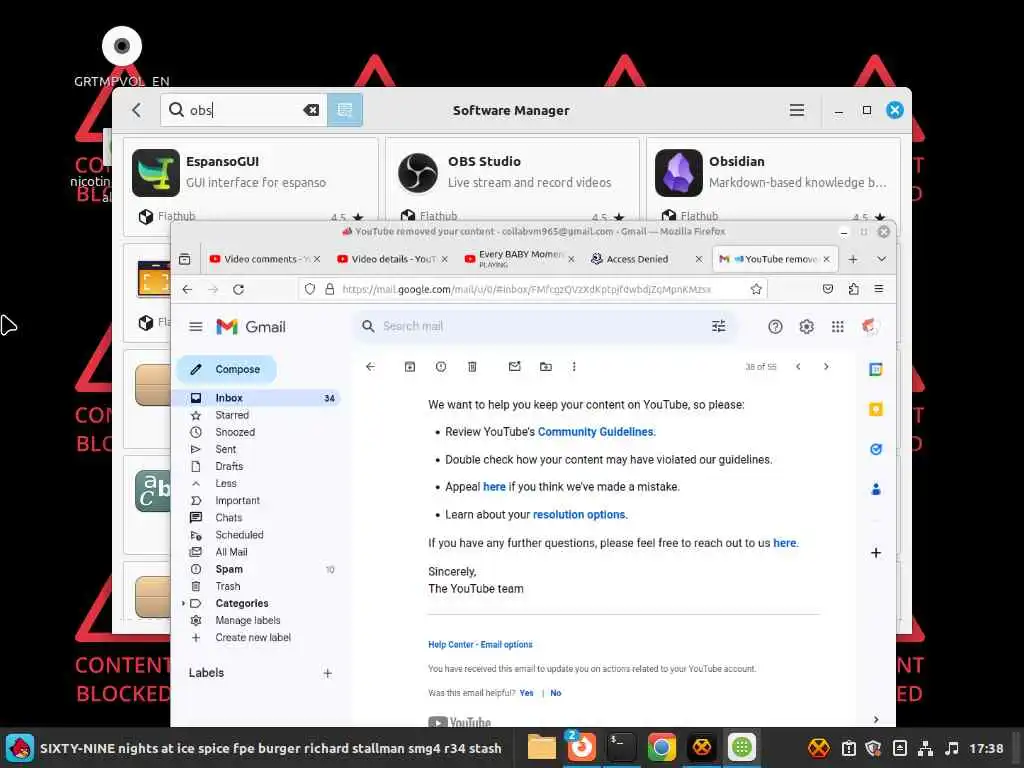Click the back arrow in Software Manager
Viewport: 1024px width, 768px height.
click(x=136, y=110)
